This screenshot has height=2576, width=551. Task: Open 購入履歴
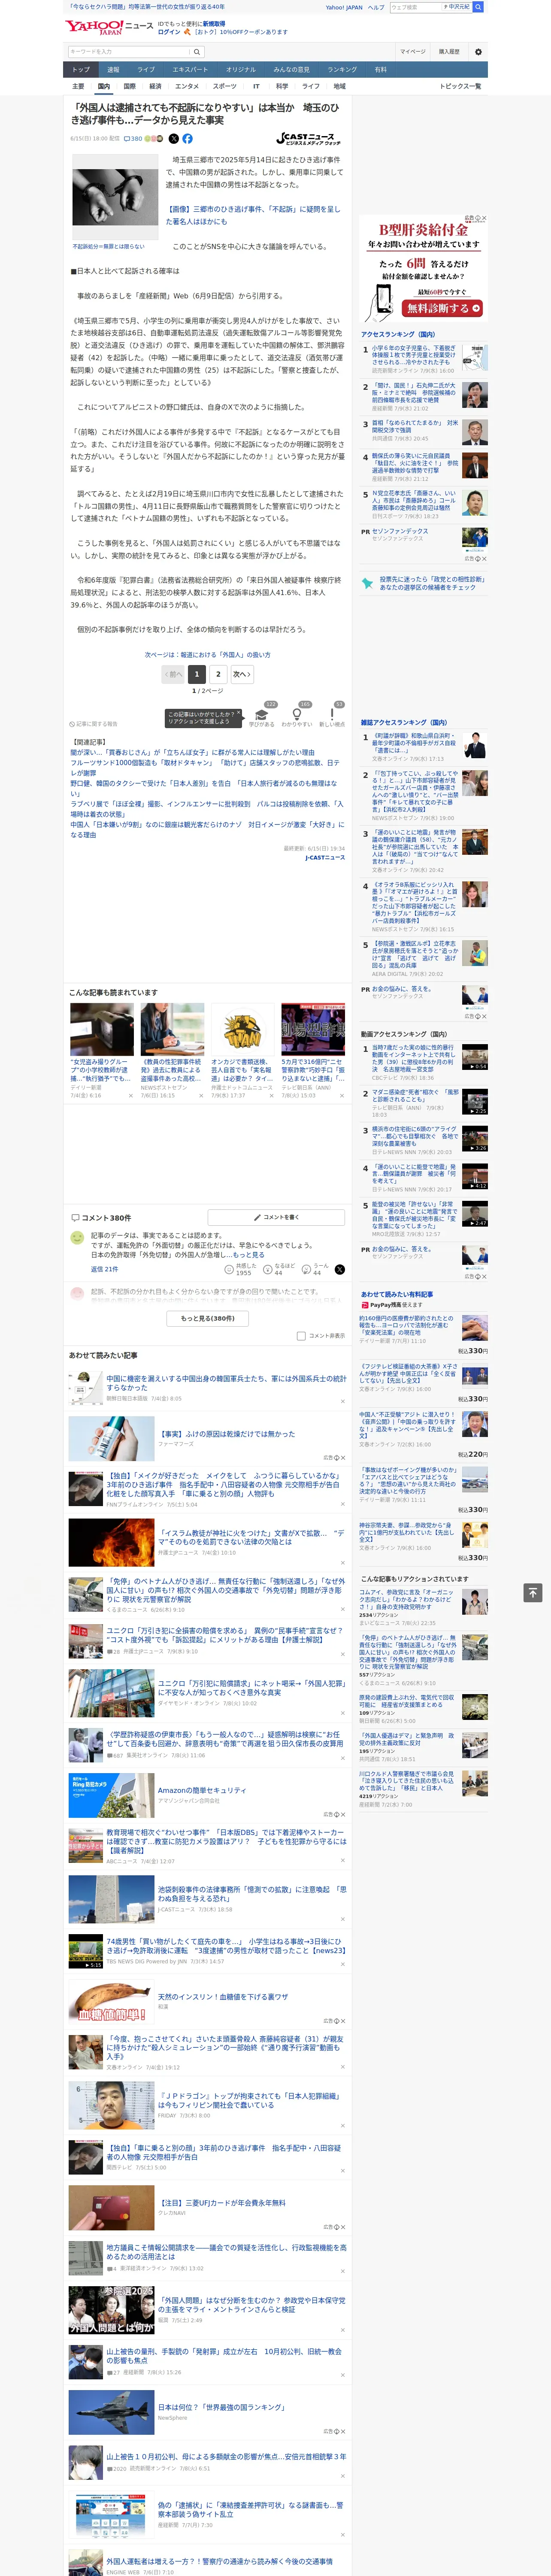(x=449, y=51)
